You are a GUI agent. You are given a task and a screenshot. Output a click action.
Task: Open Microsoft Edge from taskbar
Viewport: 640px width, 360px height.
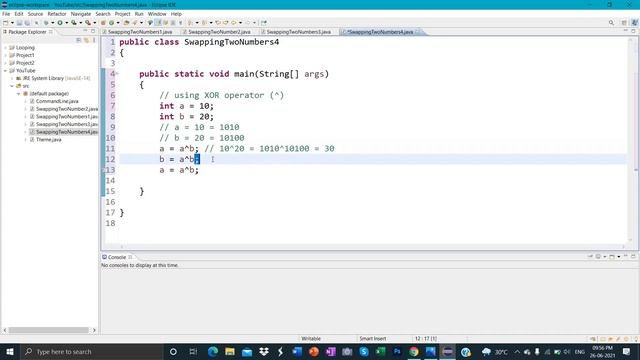click(213, 351)
